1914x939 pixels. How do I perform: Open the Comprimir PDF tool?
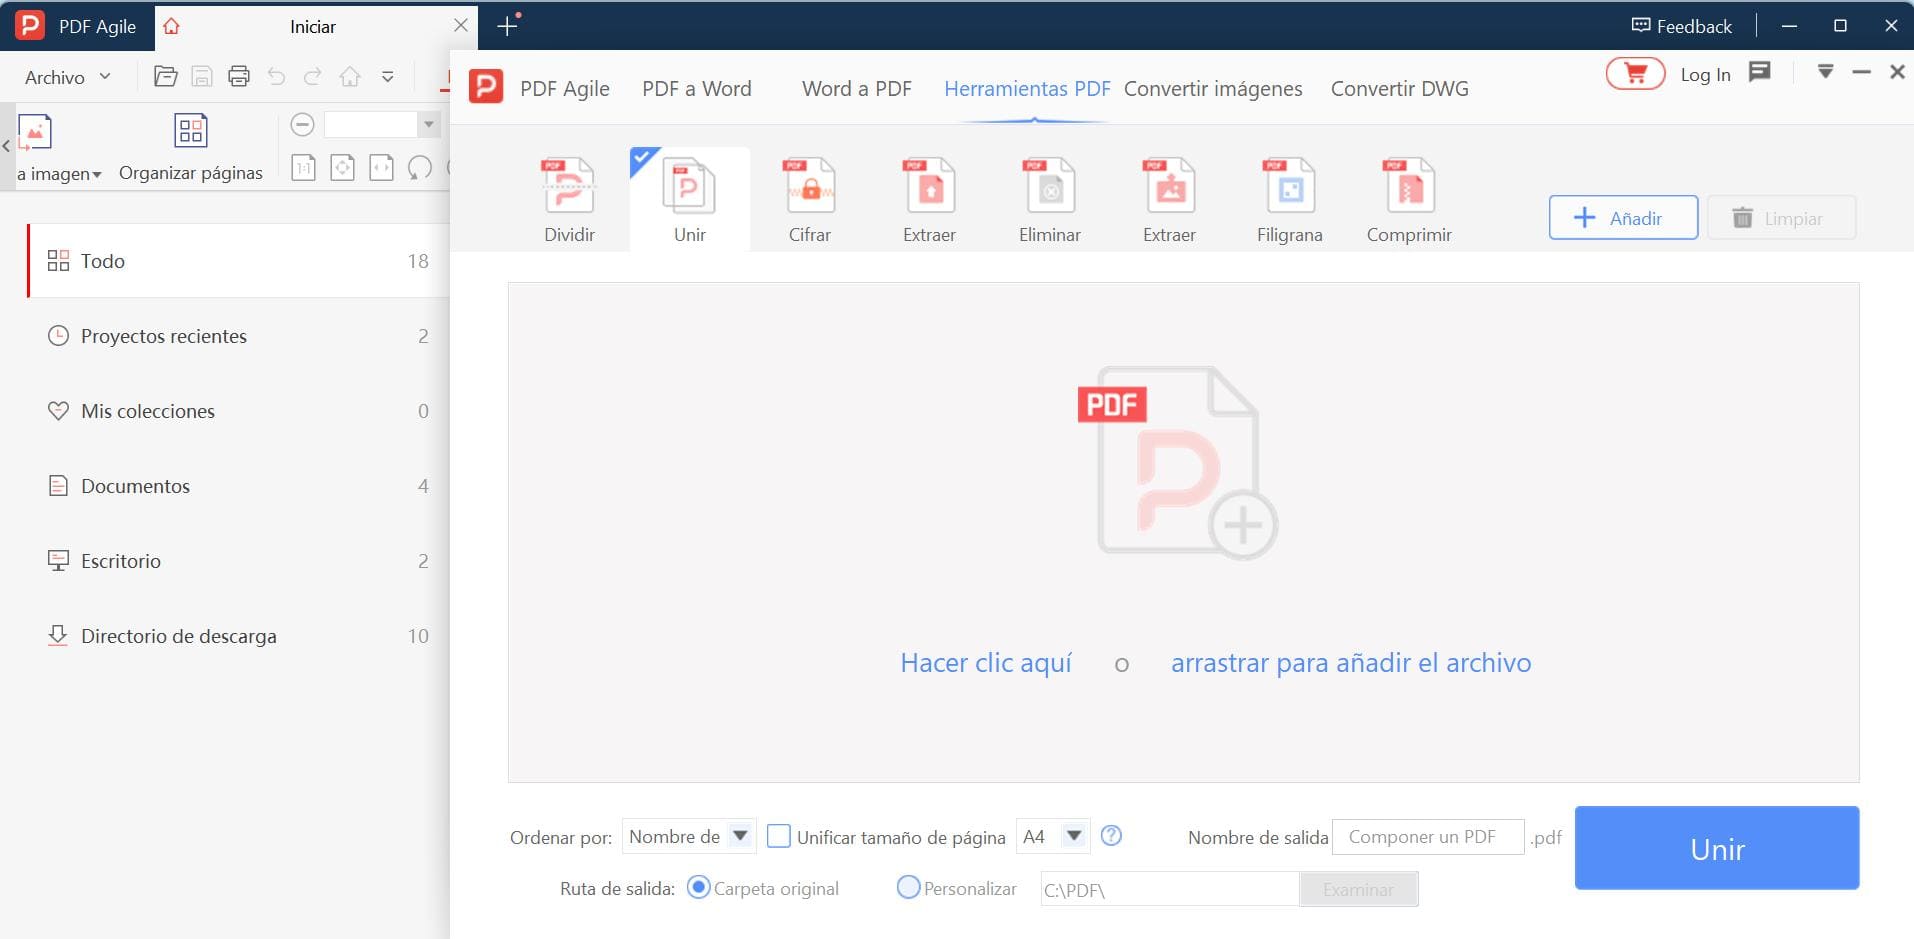click(1409, 200)
